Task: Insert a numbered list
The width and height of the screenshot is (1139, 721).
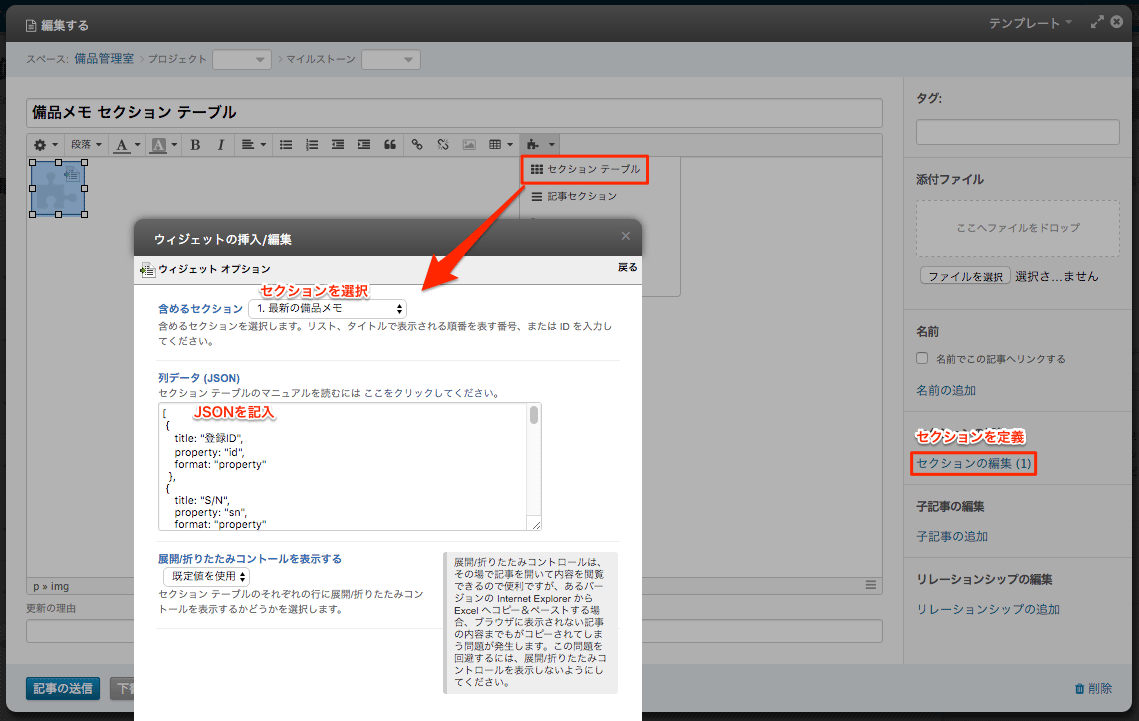Action: (x=312, y=145)
